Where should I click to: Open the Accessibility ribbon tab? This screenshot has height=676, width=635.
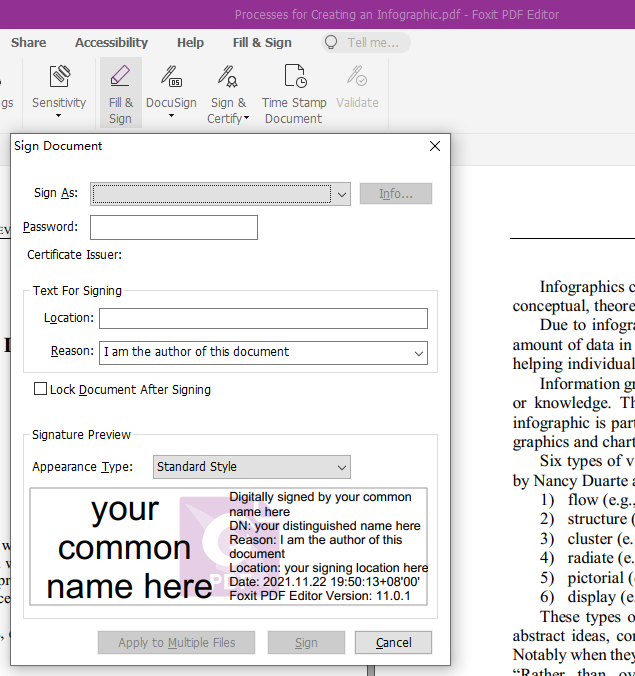pos(111,43)
